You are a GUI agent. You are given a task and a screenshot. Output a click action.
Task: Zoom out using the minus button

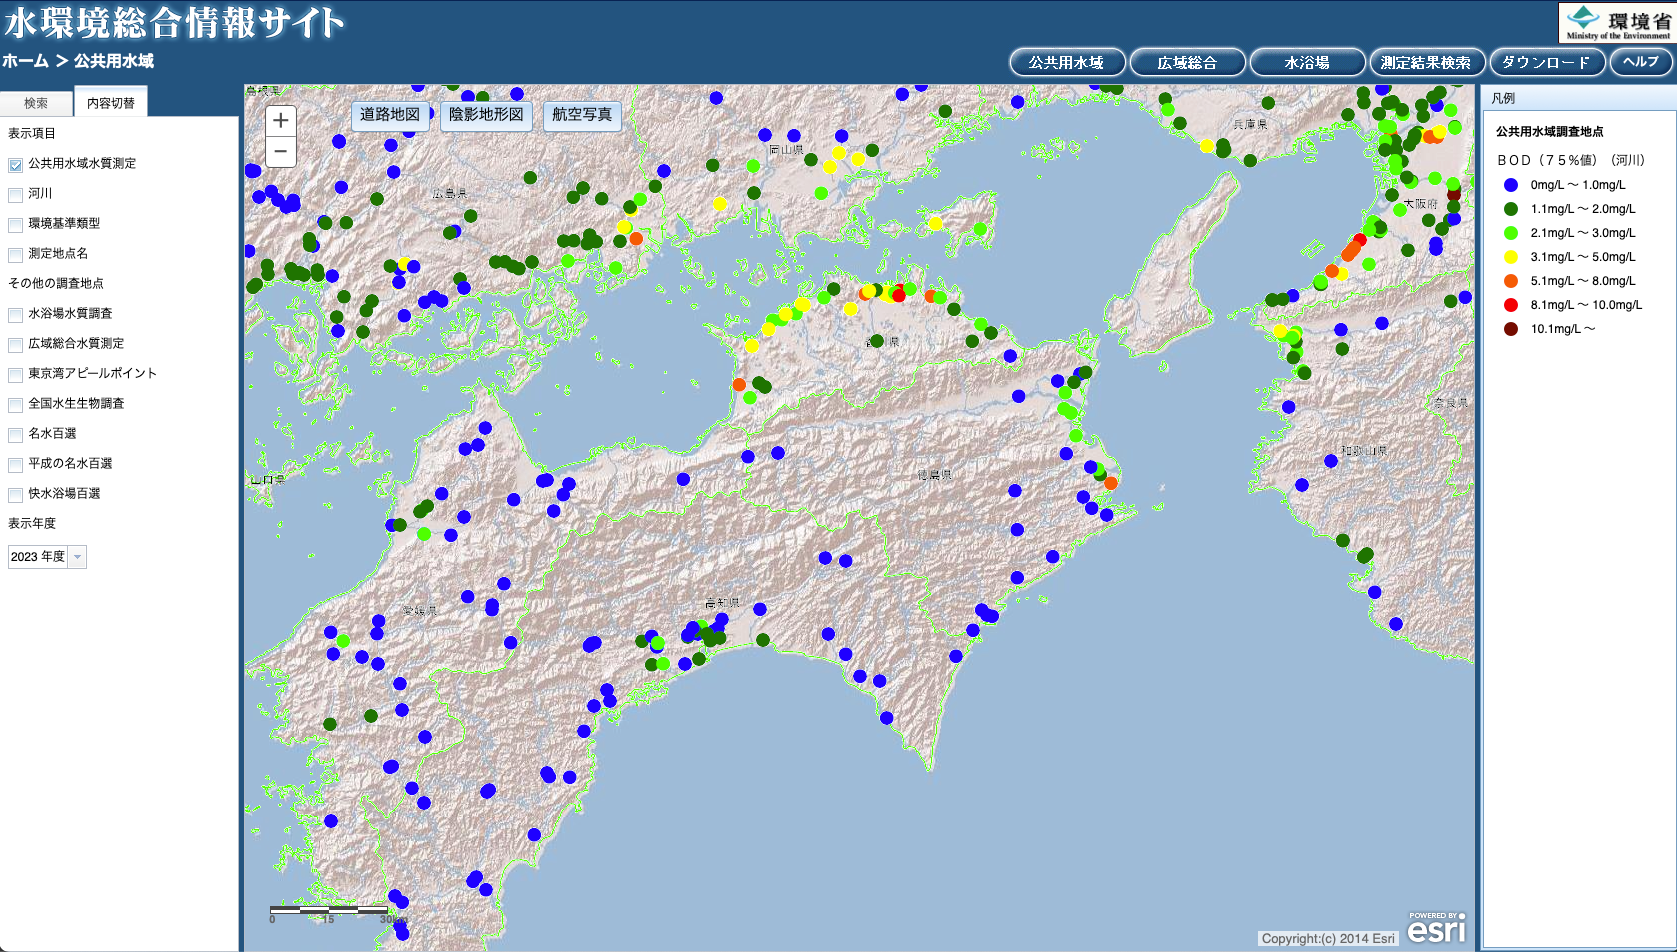point(281,152)
